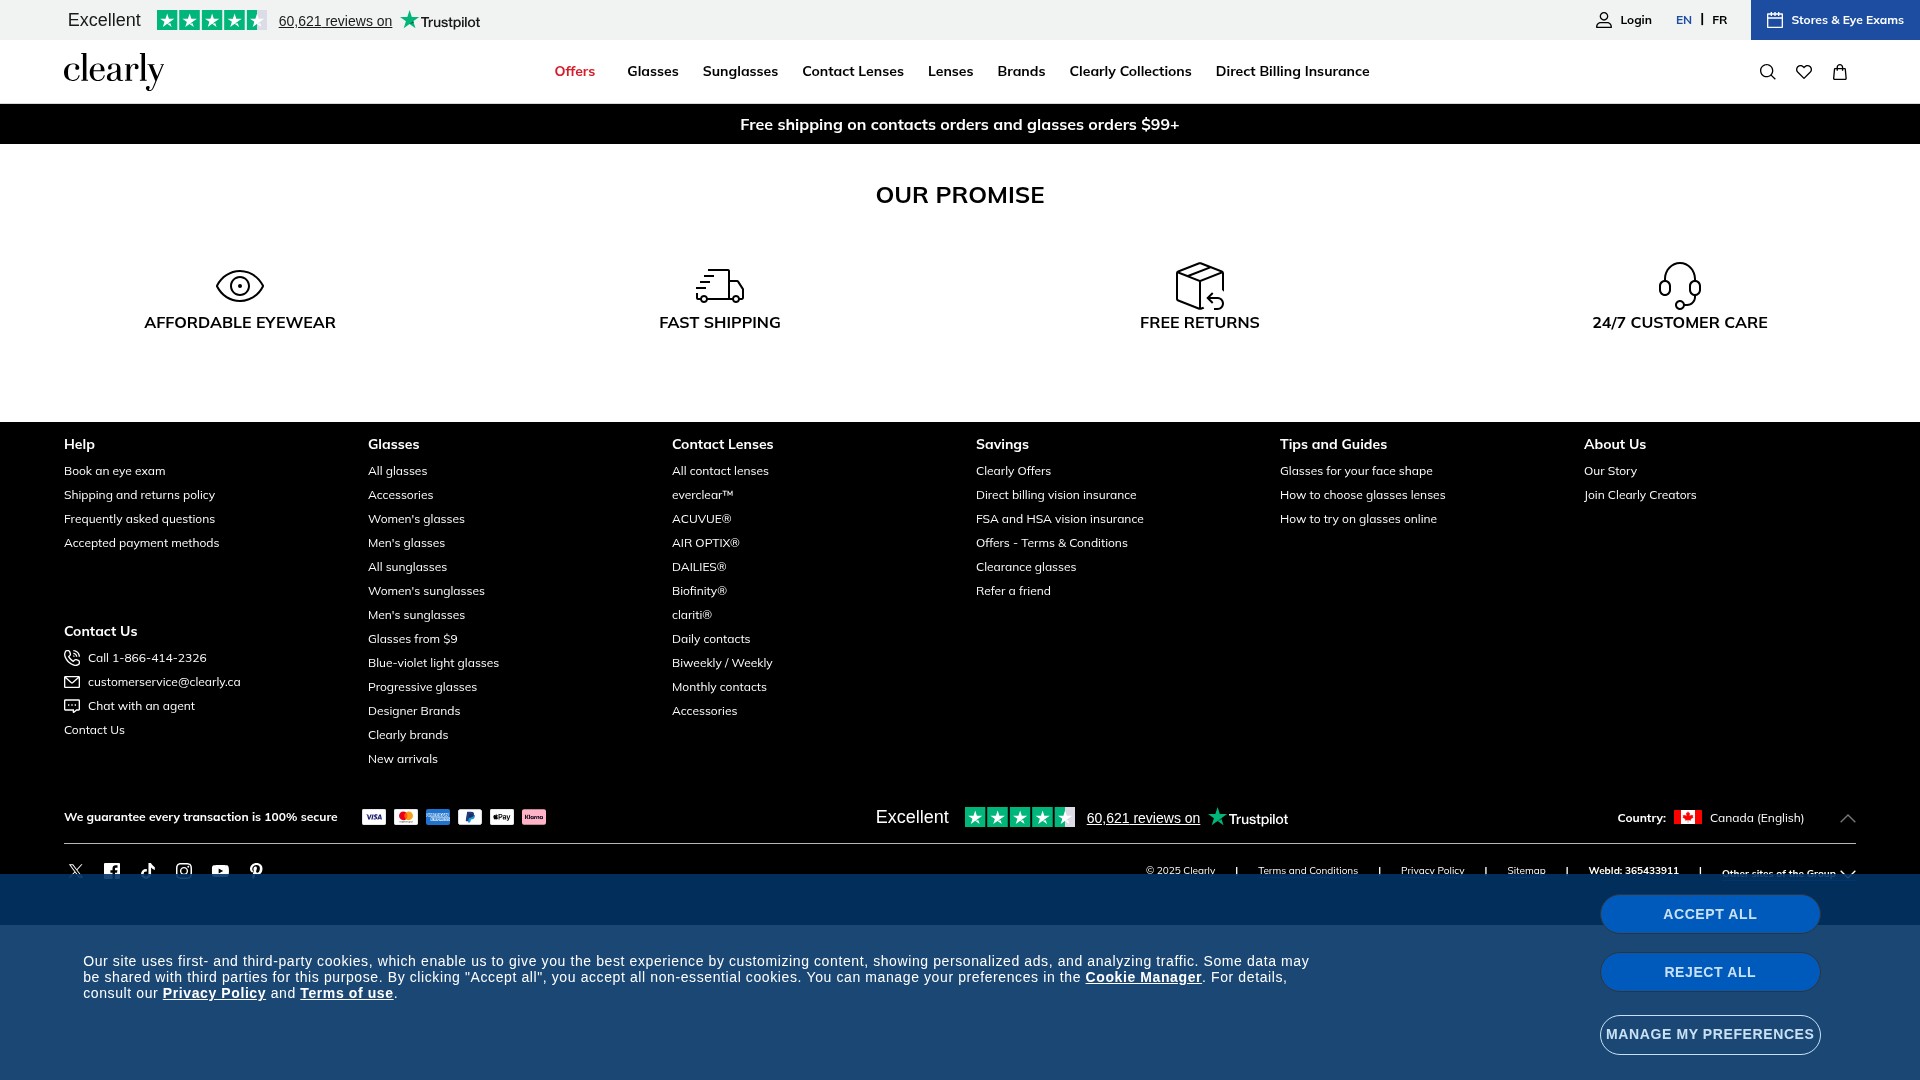Expand the Country selector chevron

tap(1848, 818)
